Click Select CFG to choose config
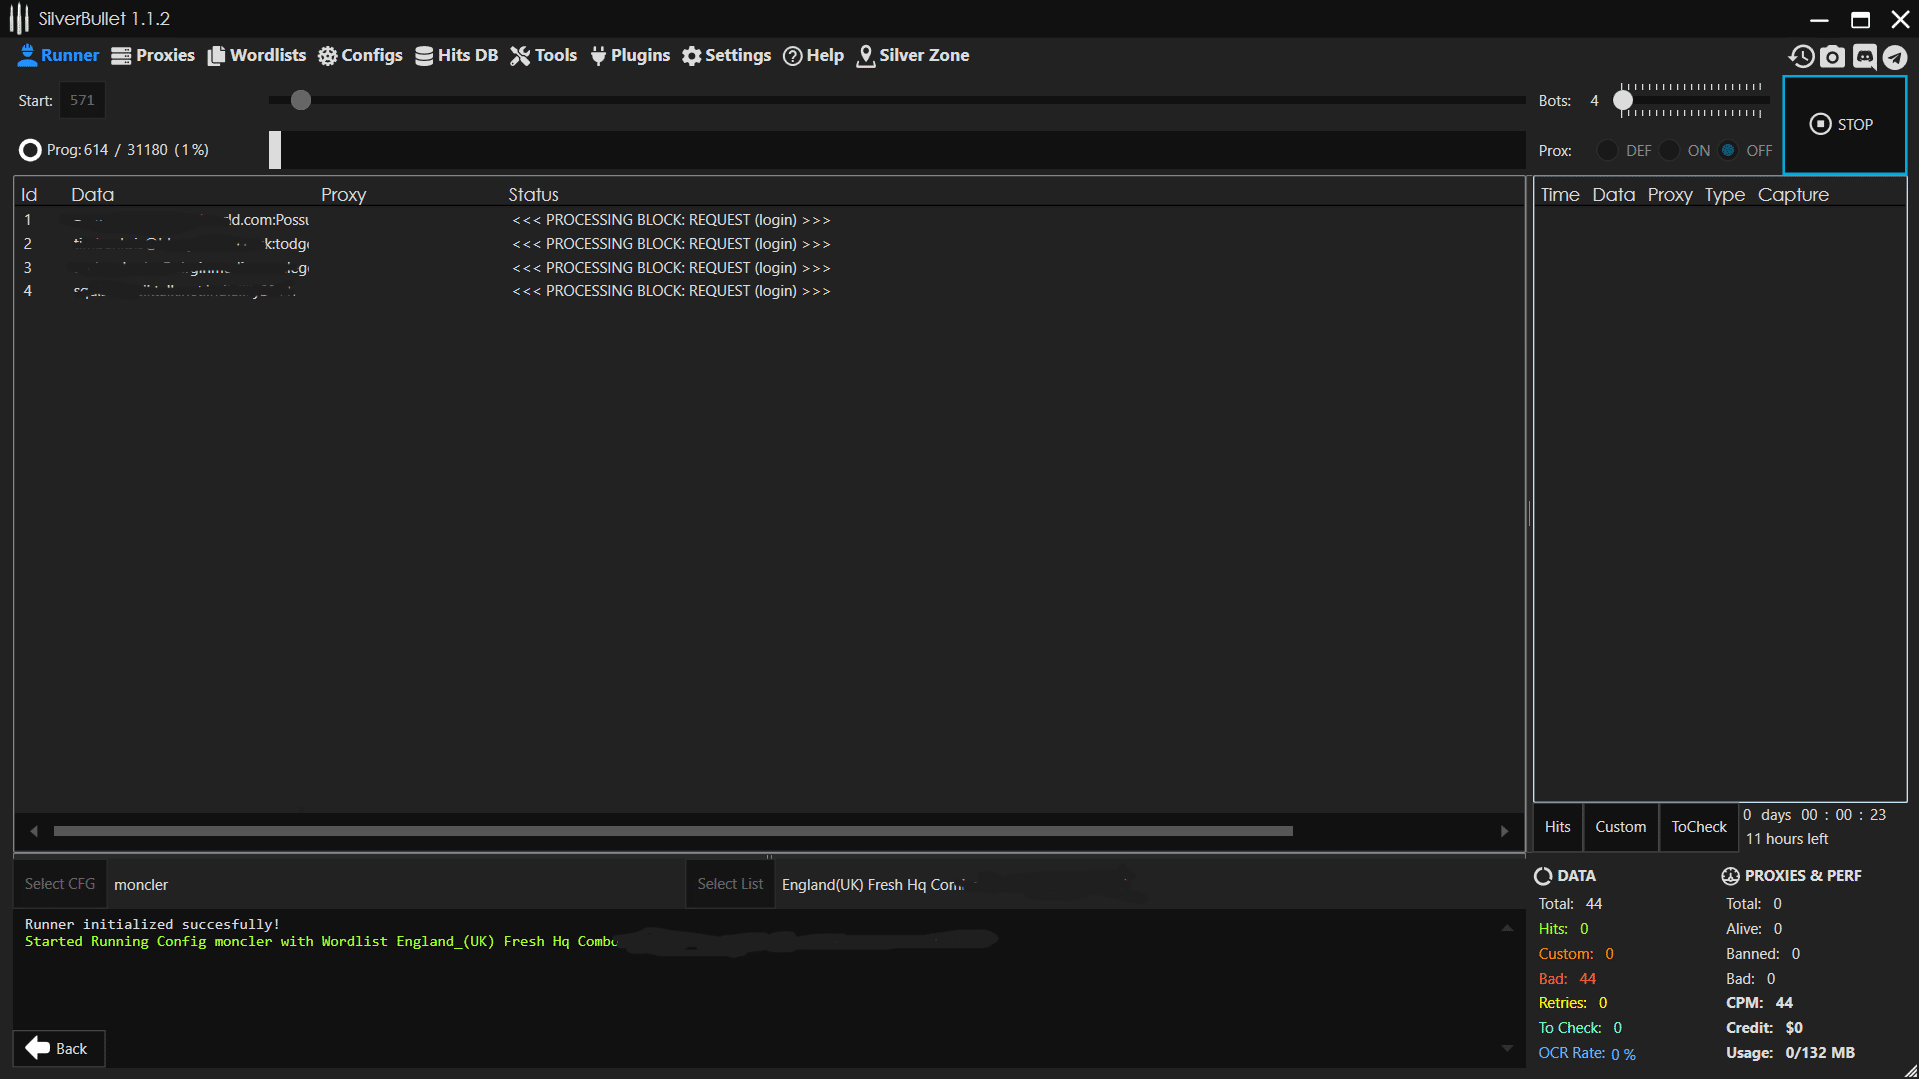 60,884
